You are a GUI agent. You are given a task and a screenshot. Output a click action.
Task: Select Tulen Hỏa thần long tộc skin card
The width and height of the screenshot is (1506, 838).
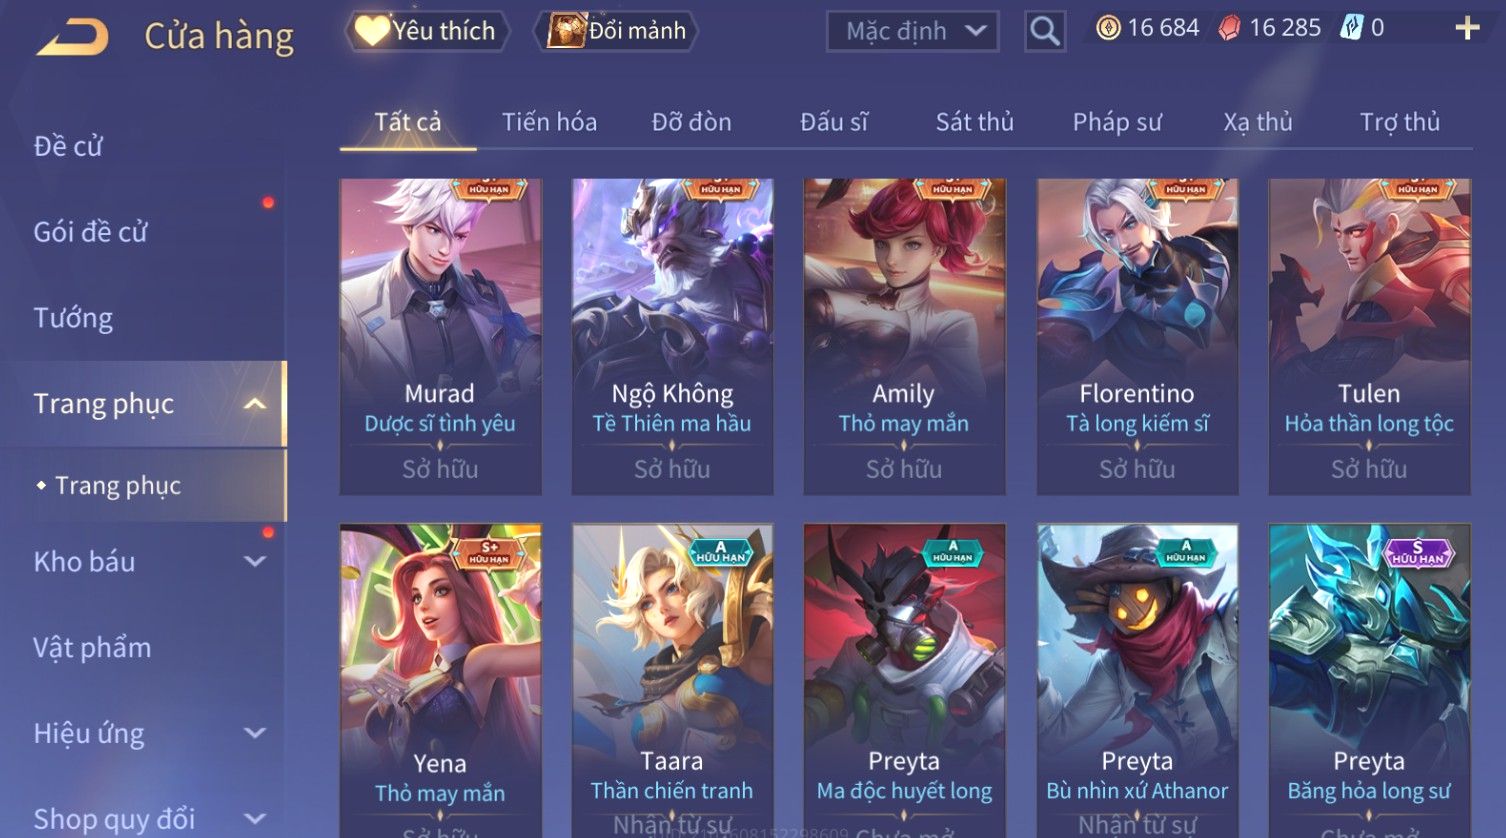pyautogui.click(x=1369, y=337)
